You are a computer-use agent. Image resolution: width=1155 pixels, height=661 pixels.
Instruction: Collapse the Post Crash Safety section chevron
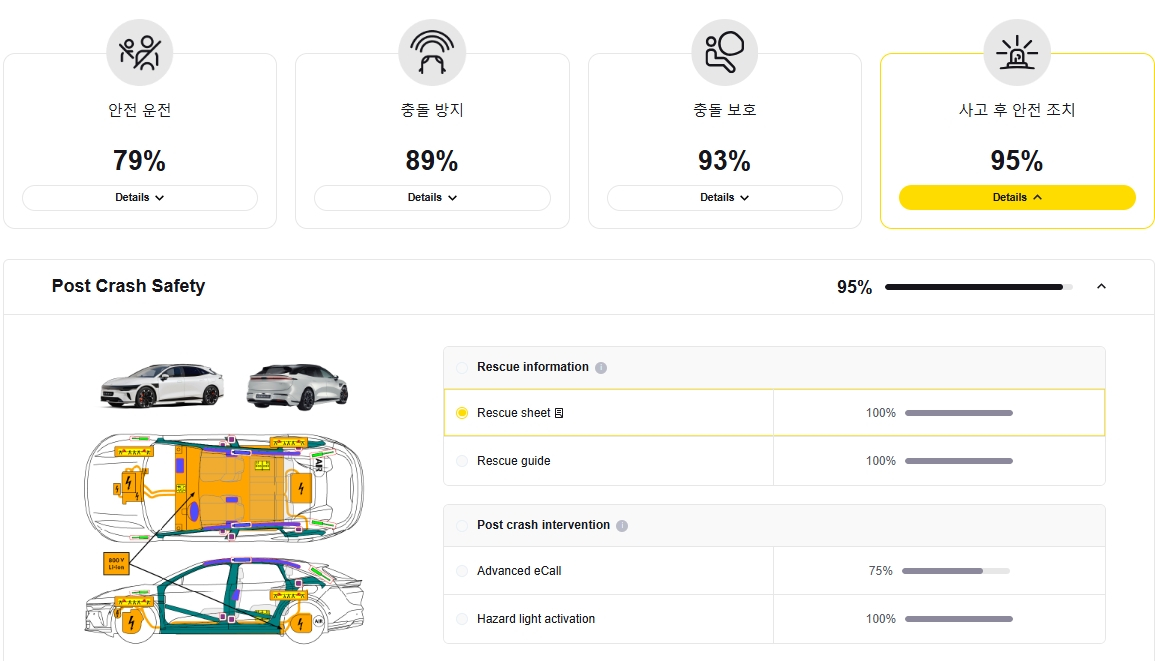(1101, 287)
